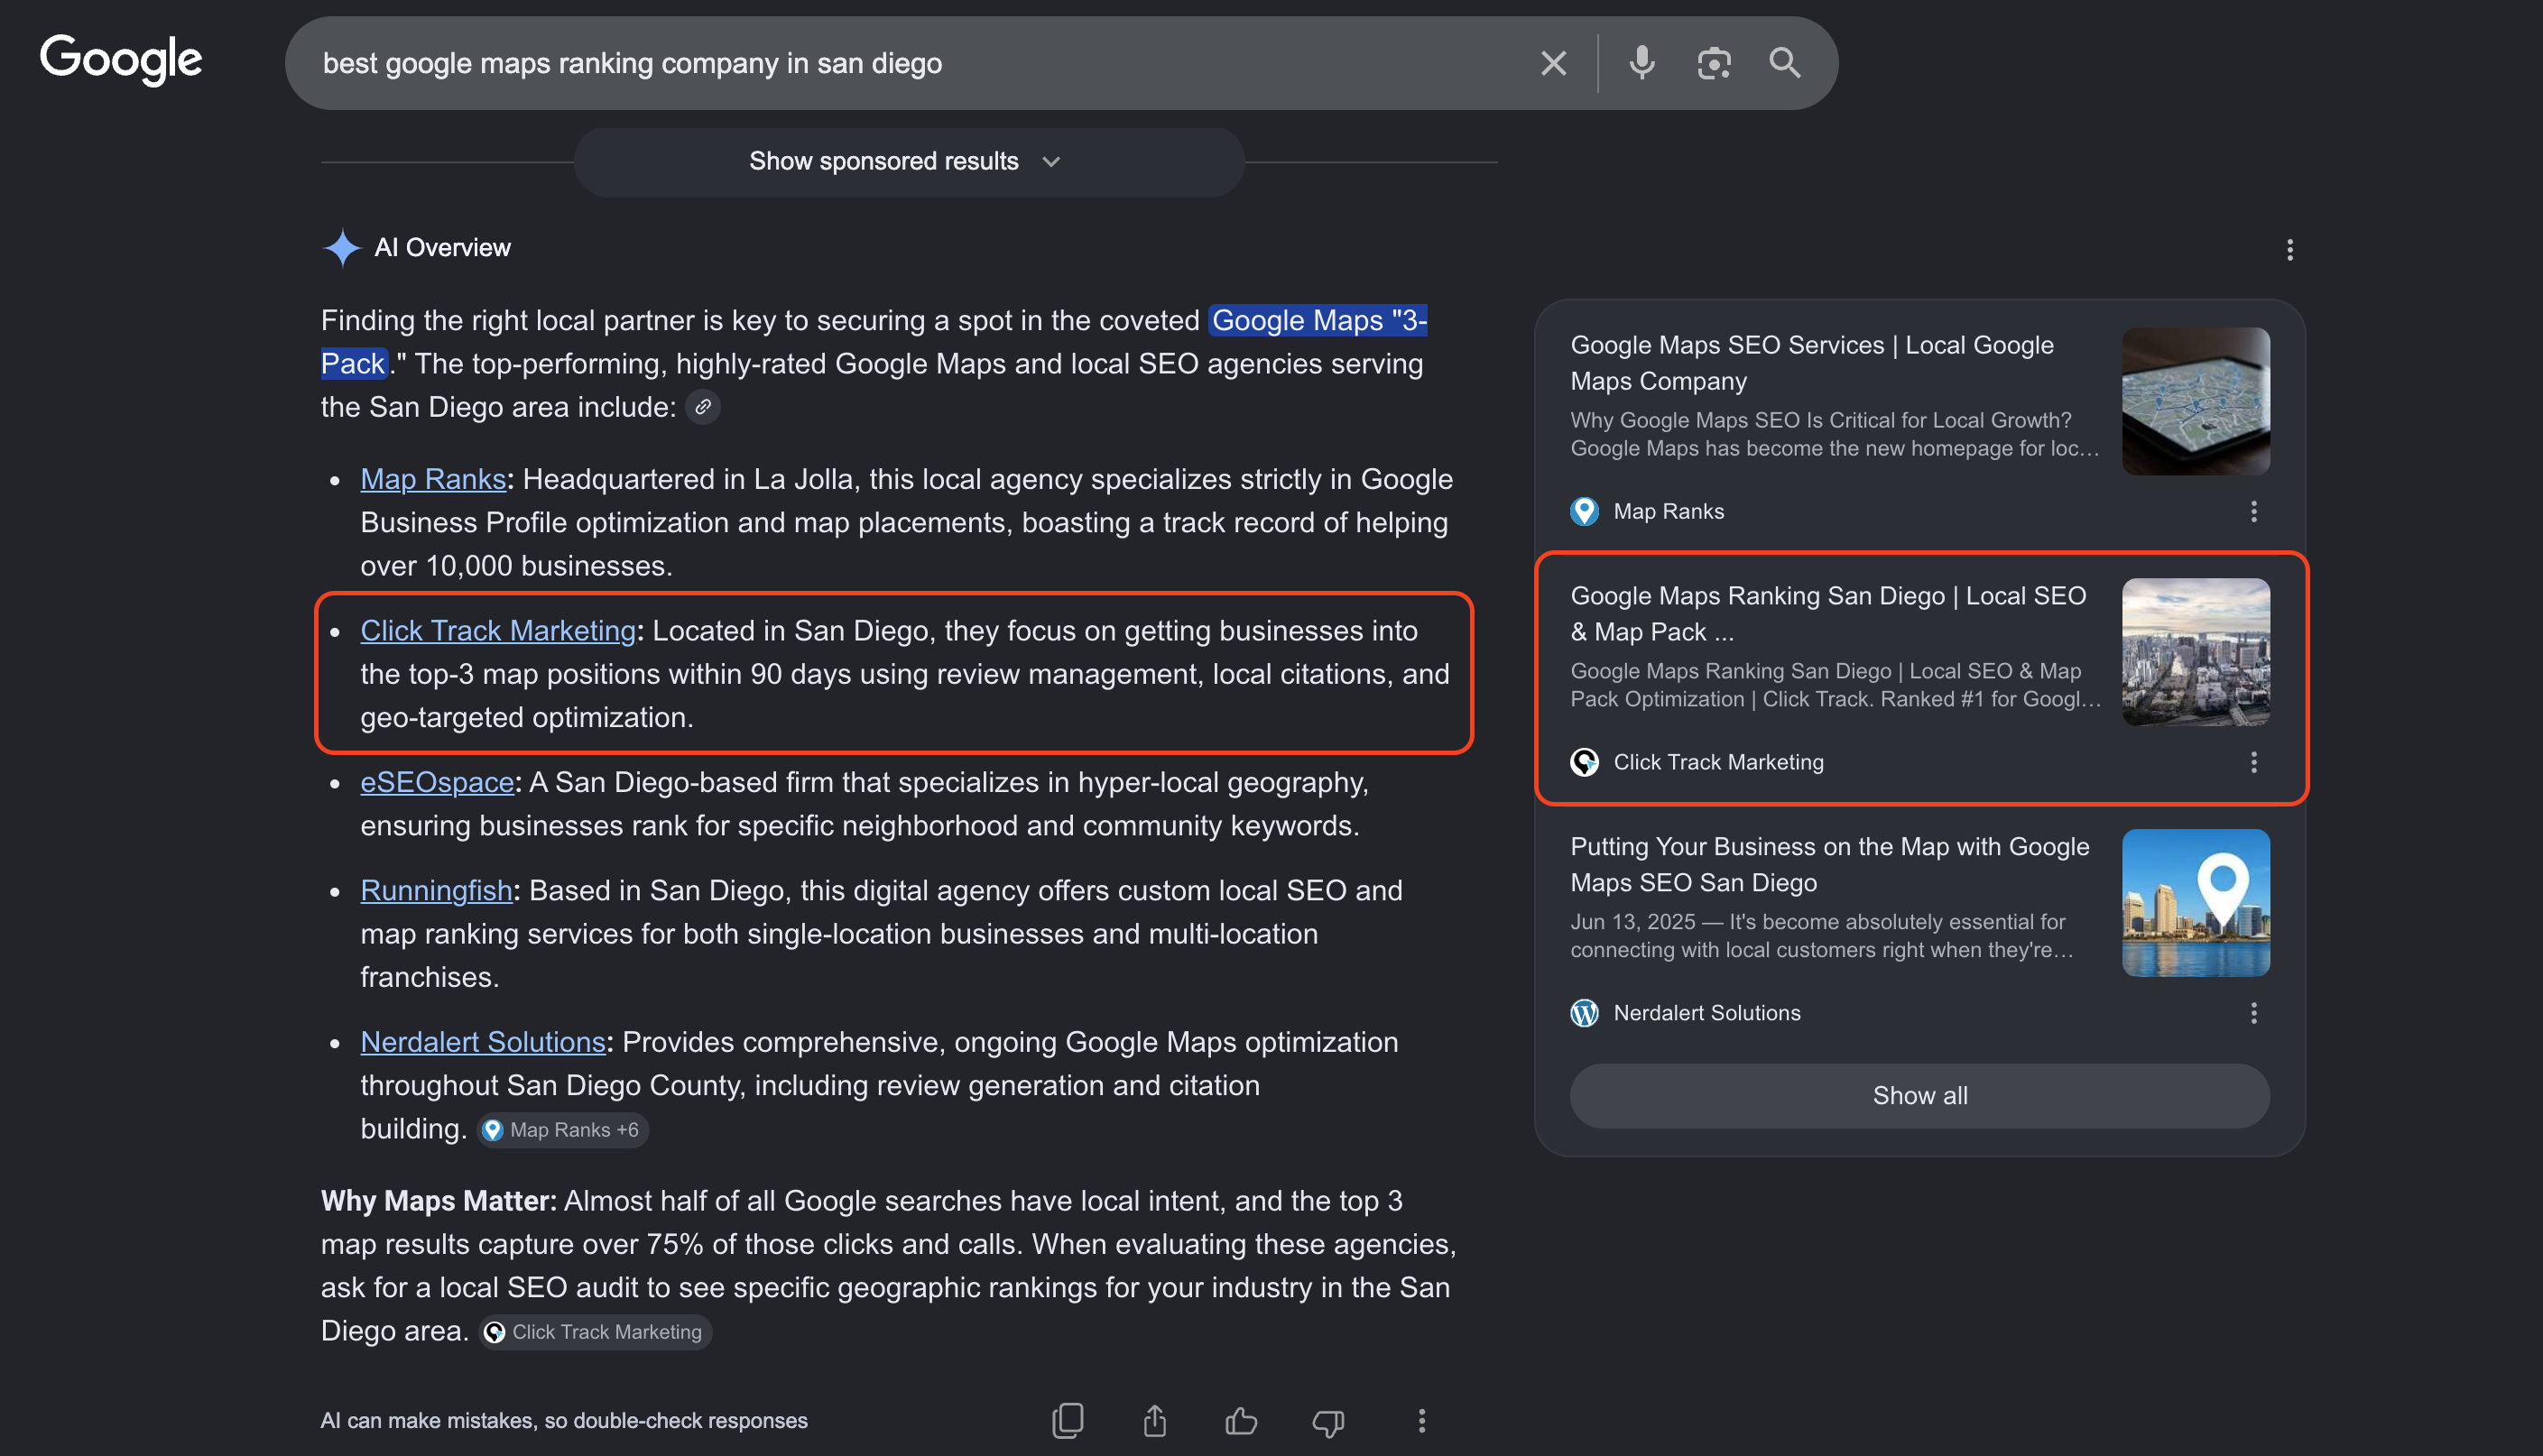Click the 'Map Ranks' source name text
This screenshot has height=1456, width=2543.
click(1669, 511)
